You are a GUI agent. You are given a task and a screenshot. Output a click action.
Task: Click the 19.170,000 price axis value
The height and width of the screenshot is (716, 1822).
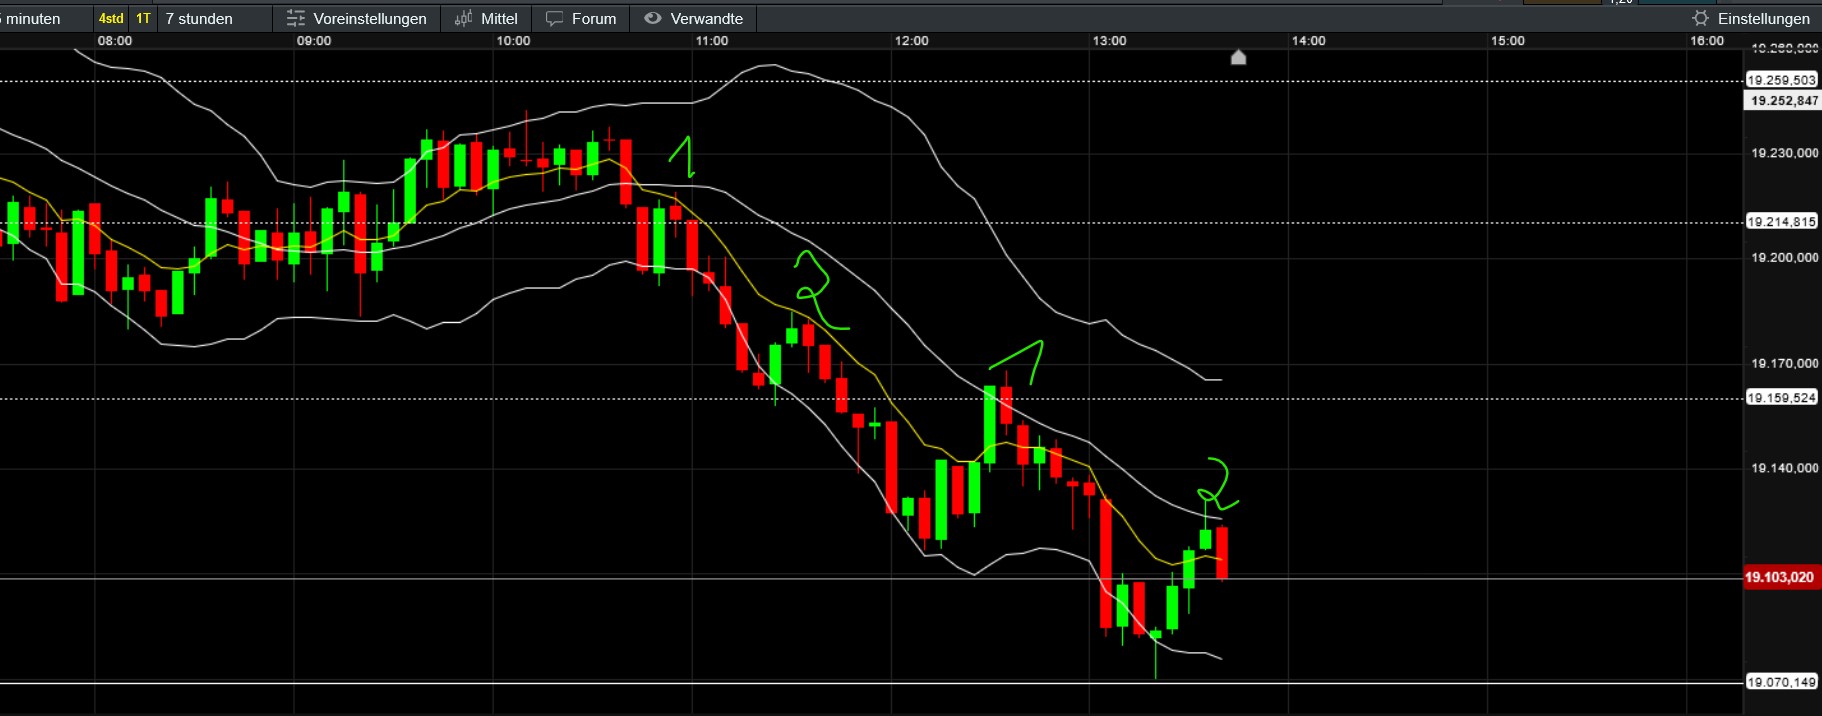(x=1785, y=363)
